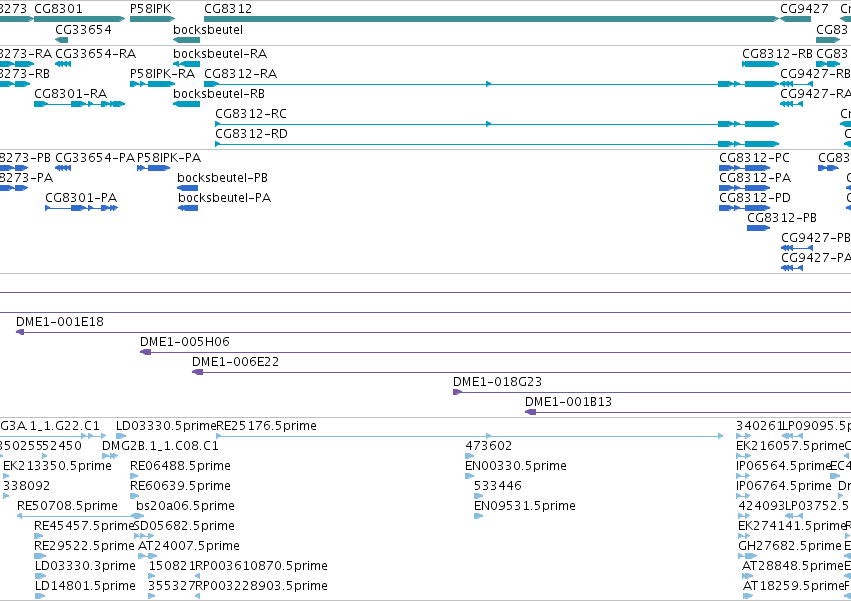Select EST AT18259.5prime

(x=793, y=587)
